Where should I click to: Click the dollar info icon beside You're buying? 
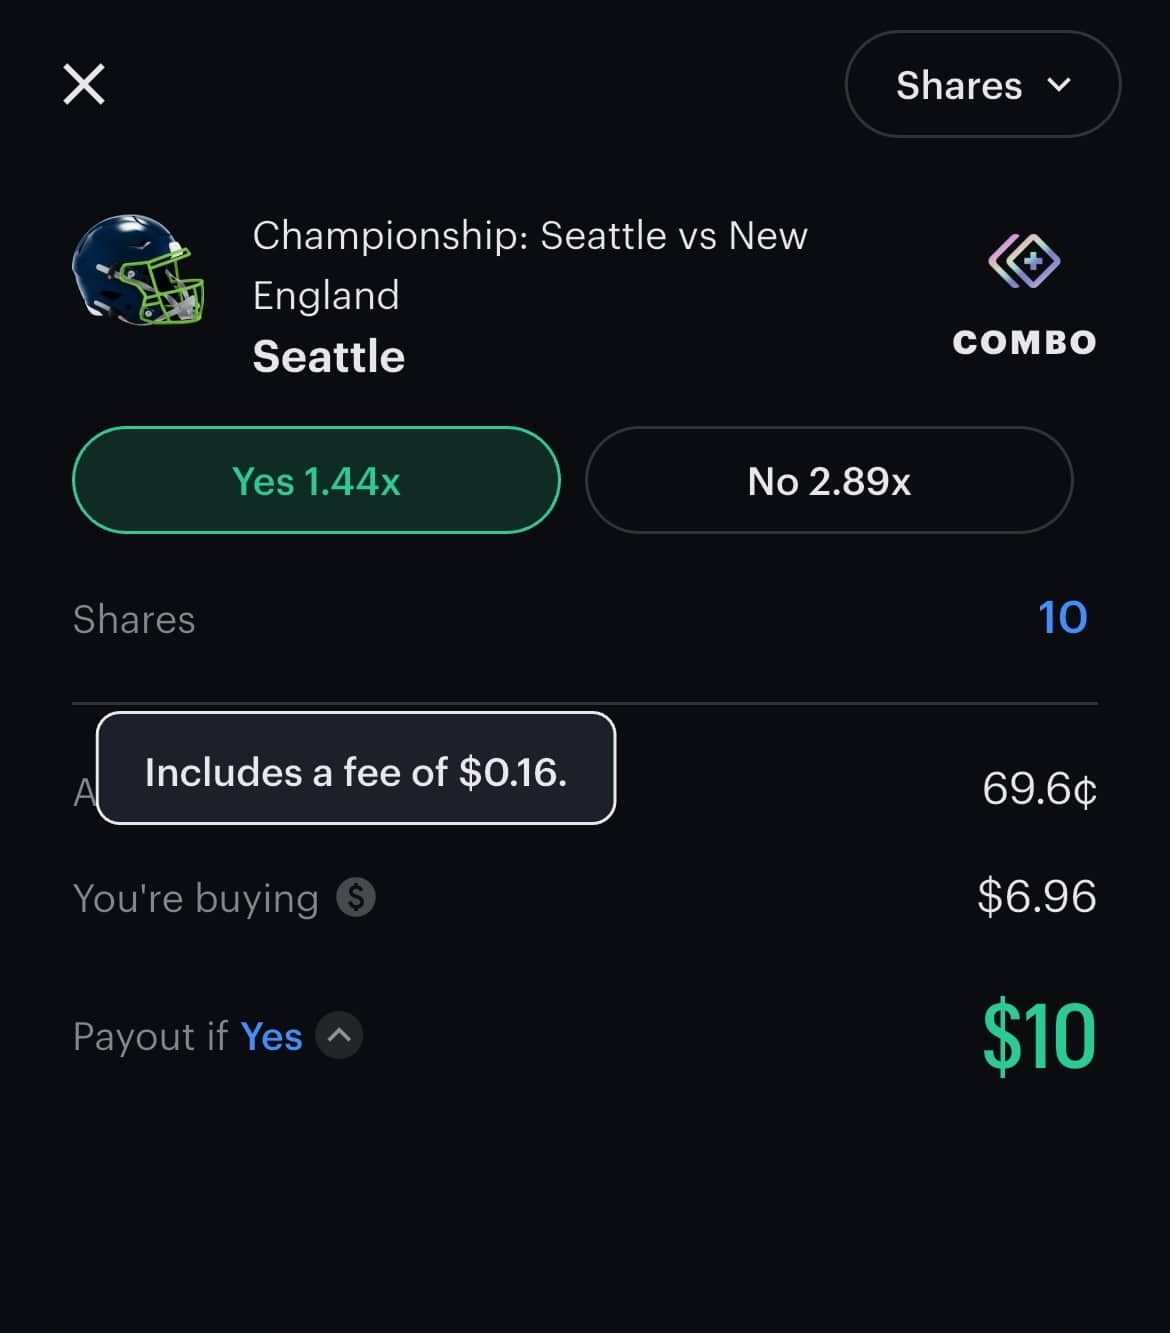pos(356,897)
